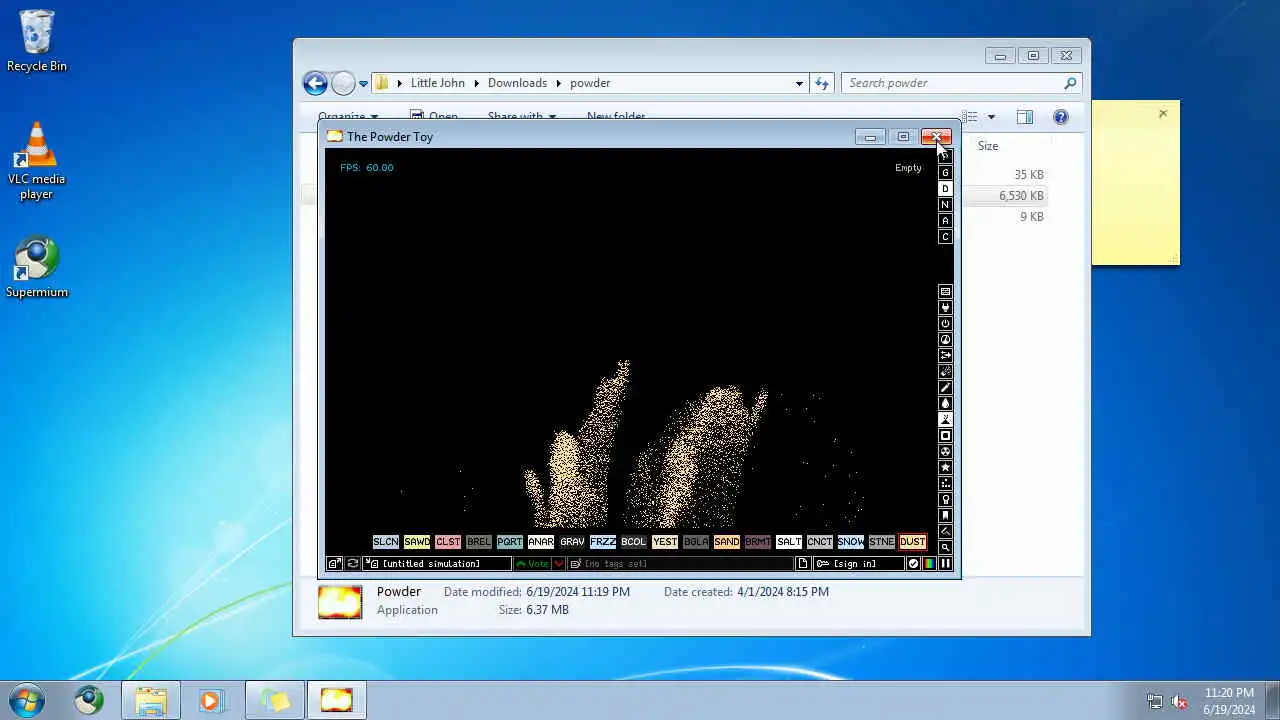
Task: Select the PQRT element swatch
Action: point(510,542)
